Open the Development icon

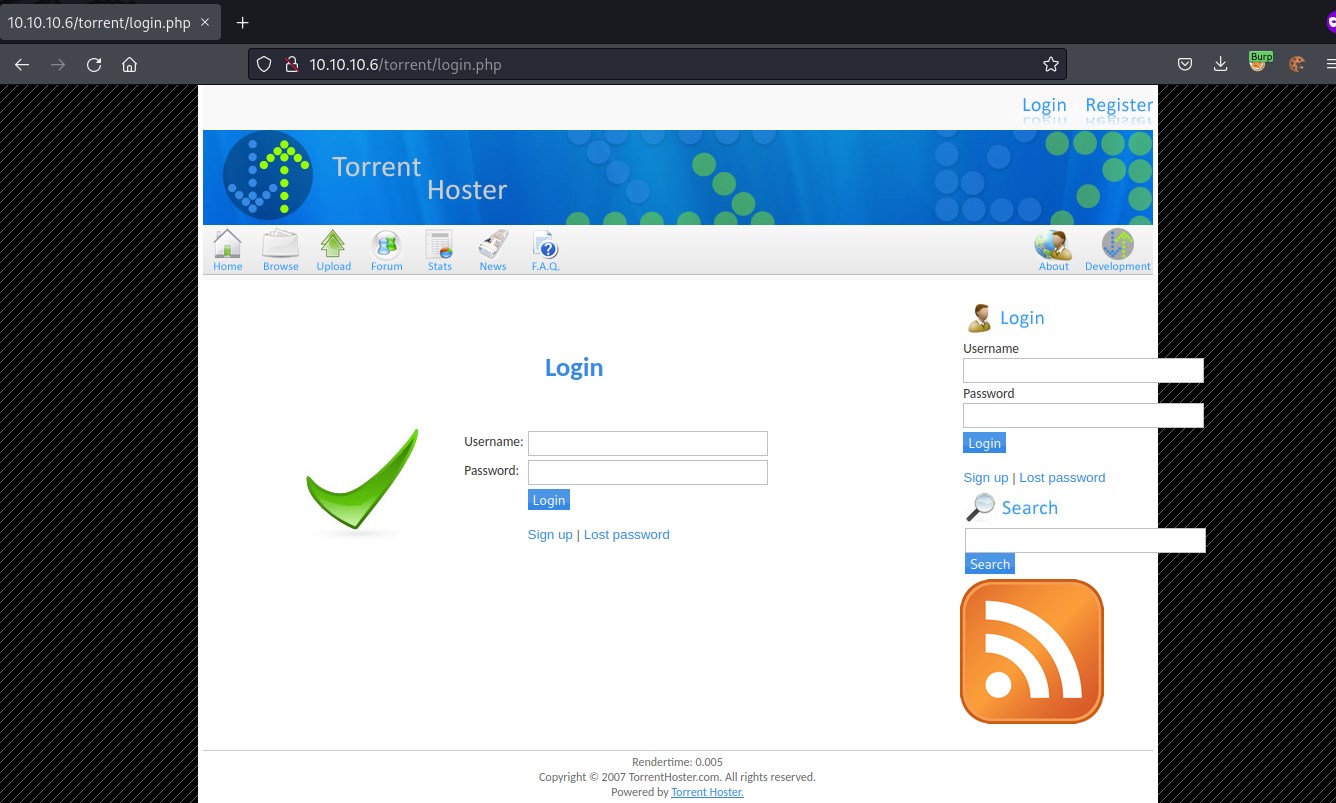pyautogui.click(x=1117, y=245)
